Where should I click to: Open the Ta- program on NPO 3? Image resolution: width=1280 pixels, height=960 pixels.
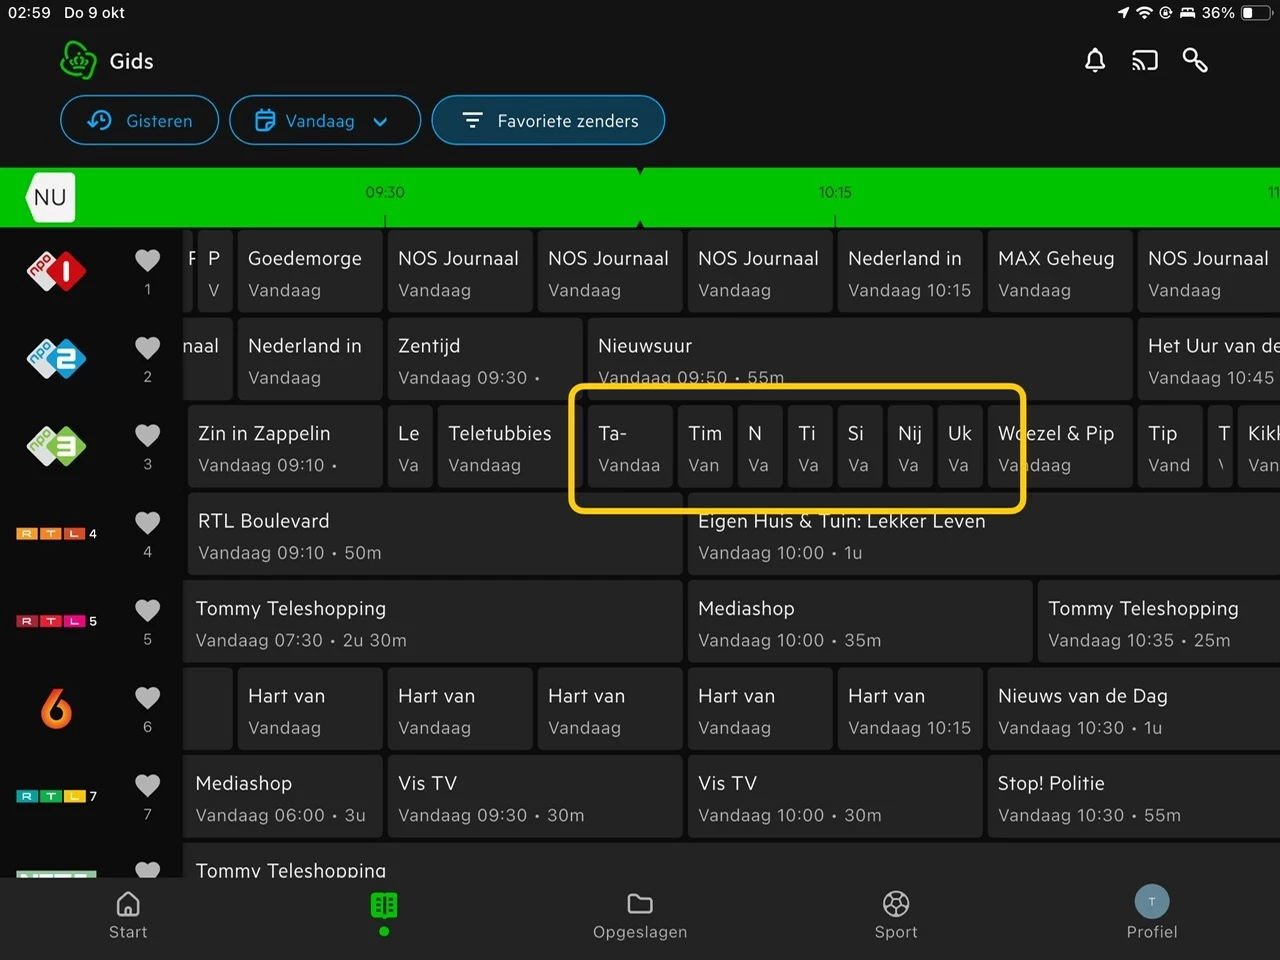coord(630,447)
